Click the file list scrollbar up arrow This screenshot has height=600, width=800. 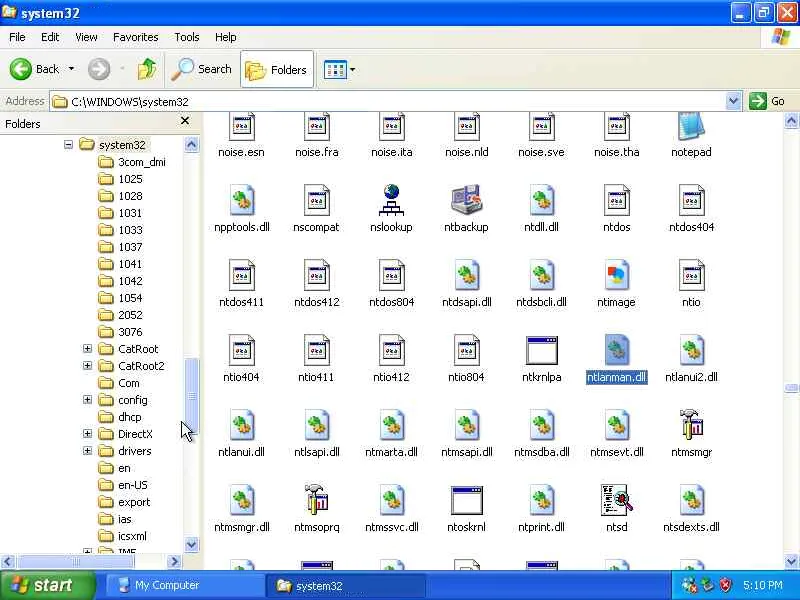(x=791, y=121)
